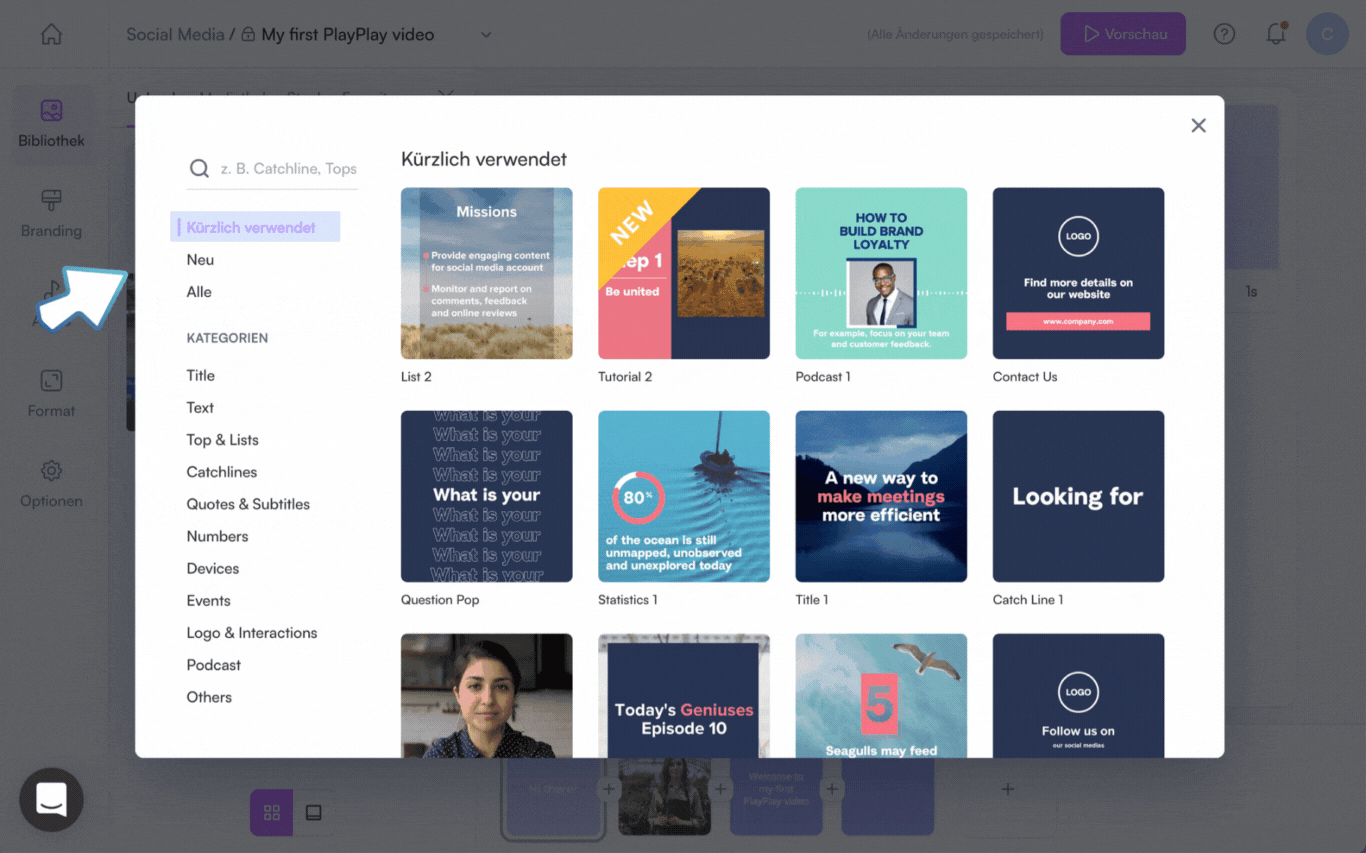This screenshot has height=853, width=1366.
Task: Open the Format sidebar section
Action: (x=51, y=394)
